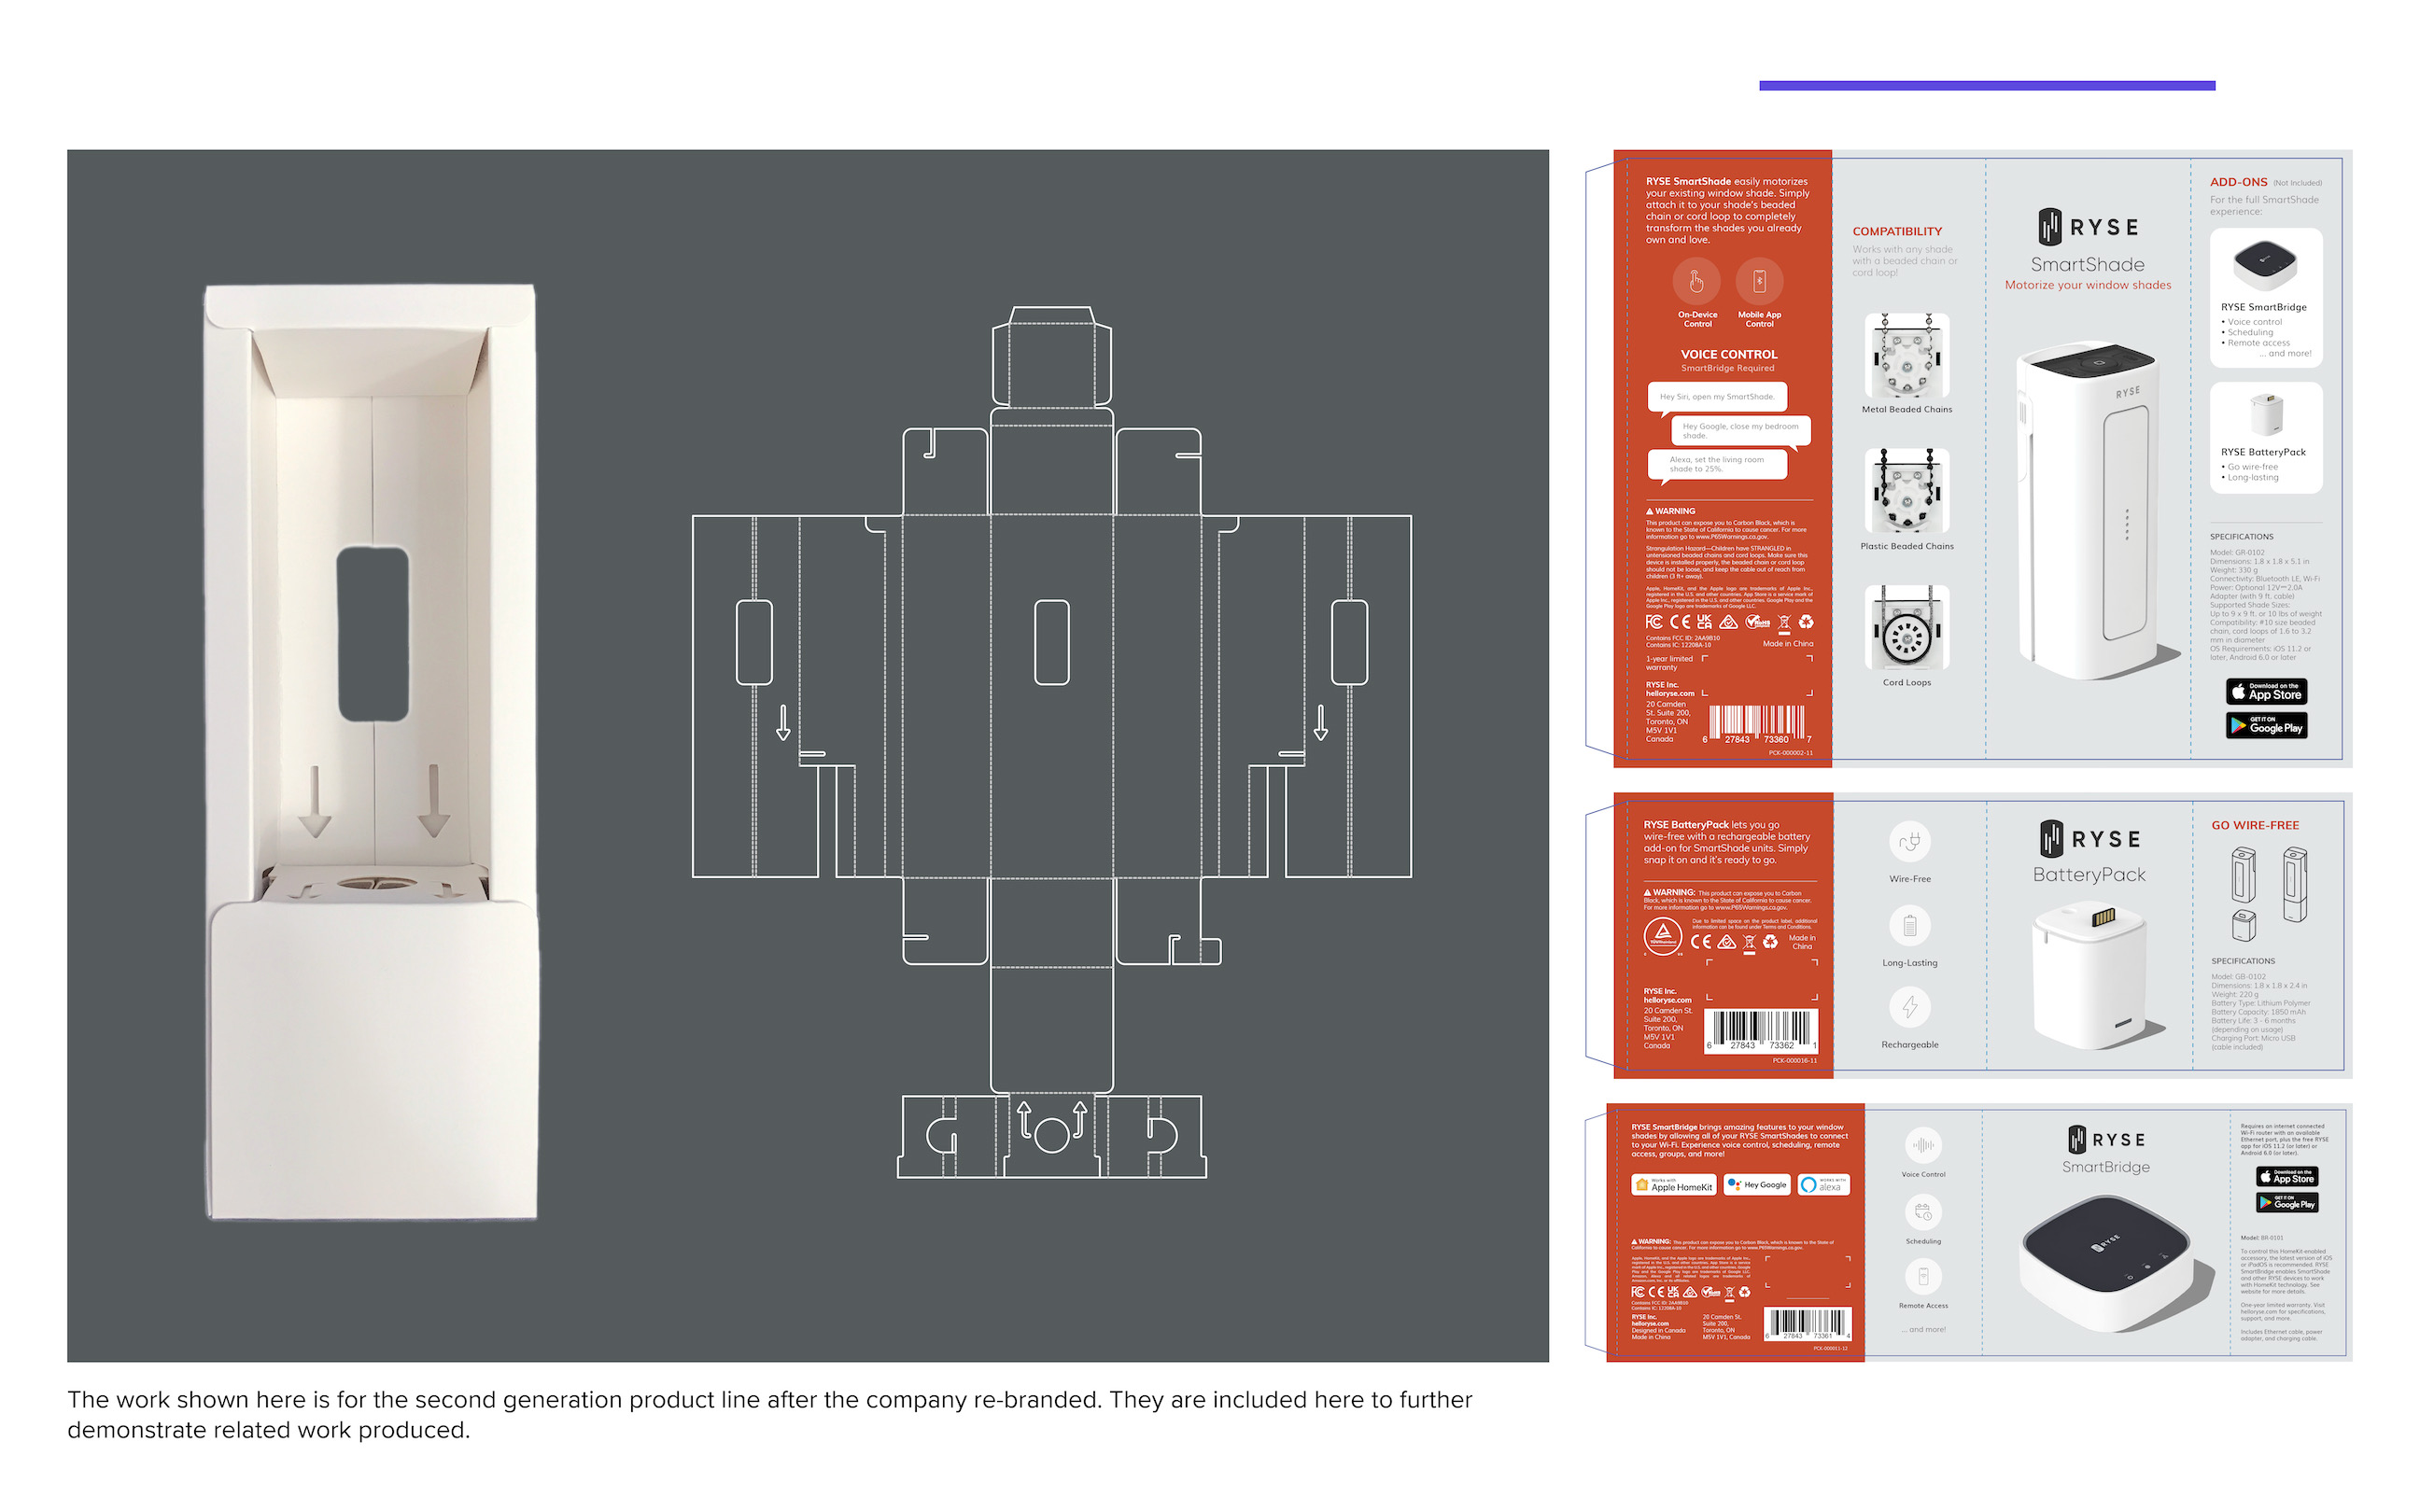The height and width of the screenshot is (1512, 2420).
Task: Click the Hey Google badge
Action: click(x=1757, y=1185)
